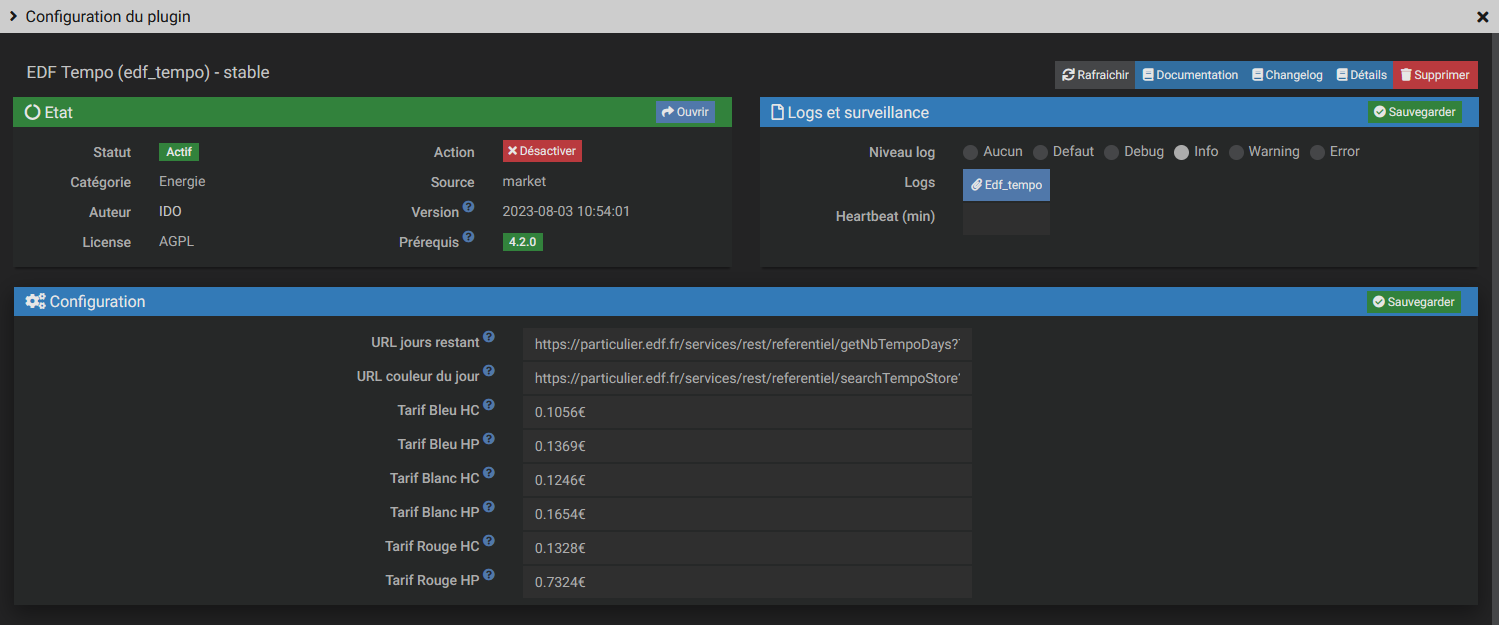Click the 4.2.0 prerequisite badge
This screenshot has height=625, width=1499.
click(x=523, y=242)
